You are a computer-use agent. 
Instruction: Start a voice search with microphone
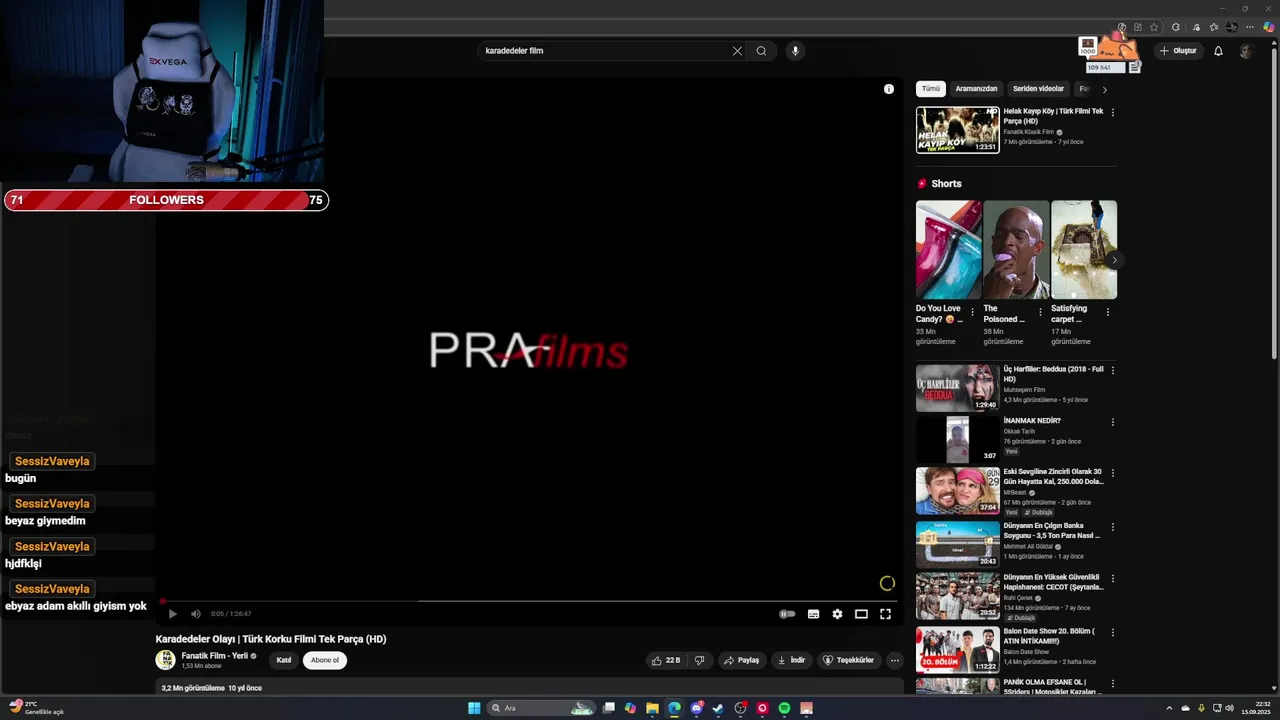coord(795,51)
